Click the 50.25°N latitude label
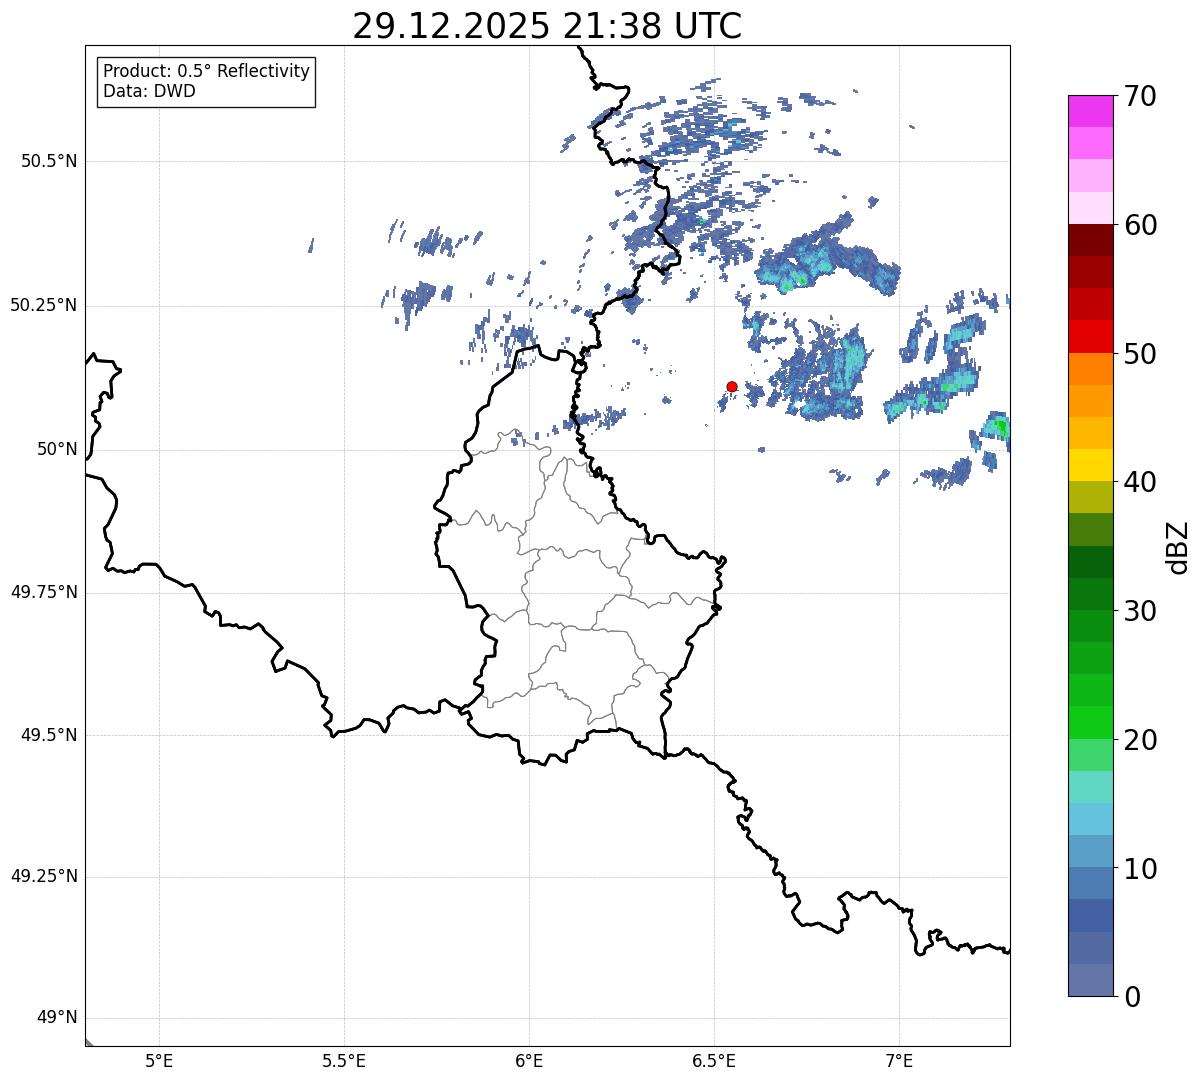This screenshot has height=1081, width=1202. coord(44,305)
